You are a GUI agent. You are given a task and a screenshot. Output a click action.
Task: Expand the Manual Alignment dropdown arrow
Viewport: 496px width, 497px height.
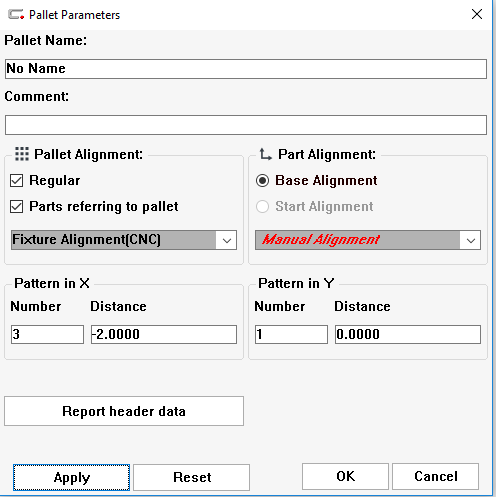471,240
